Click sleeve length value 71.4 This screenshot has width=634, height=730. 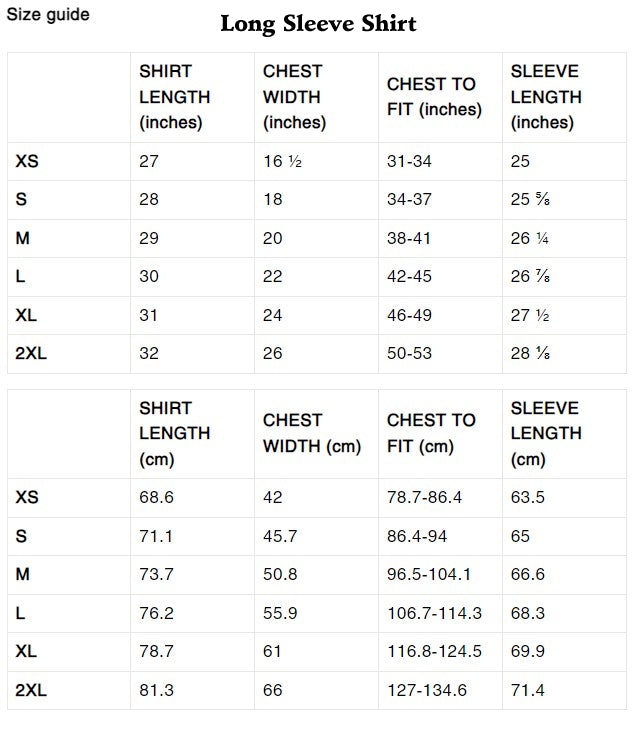(x=527, y=690)
